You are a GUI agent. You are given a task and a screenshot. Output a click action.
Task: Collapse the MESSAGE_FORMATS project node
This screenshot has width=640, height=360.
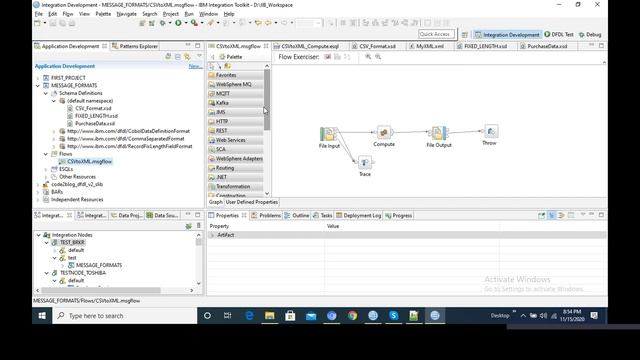(38, 86)
